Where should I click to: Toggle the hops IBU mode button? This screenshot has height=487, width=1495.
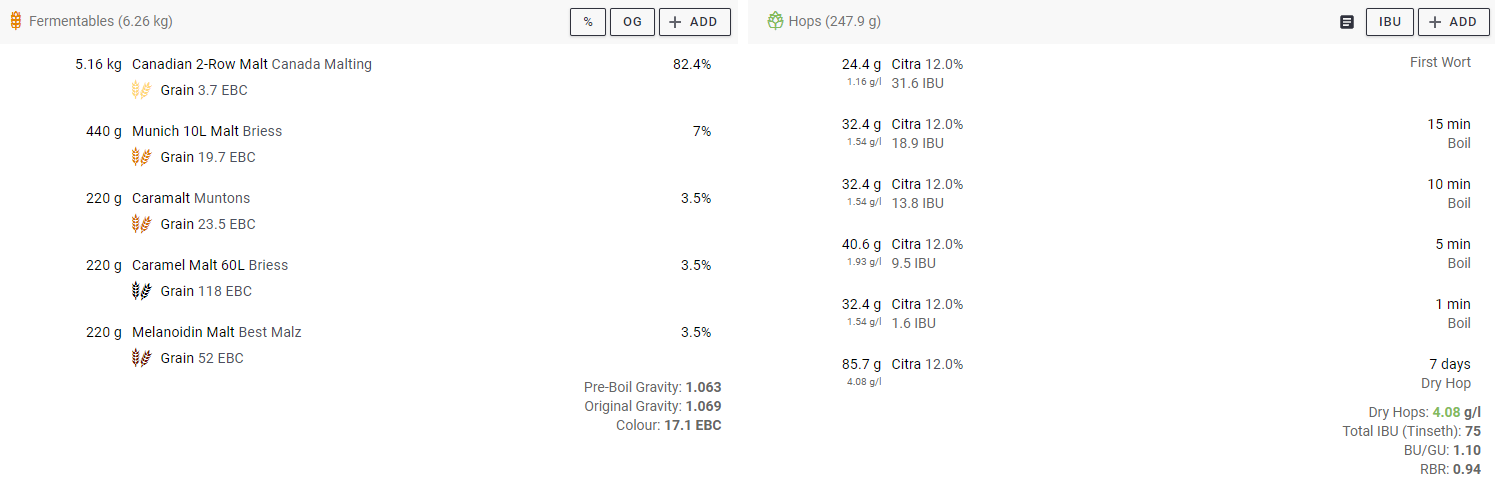1390,22
